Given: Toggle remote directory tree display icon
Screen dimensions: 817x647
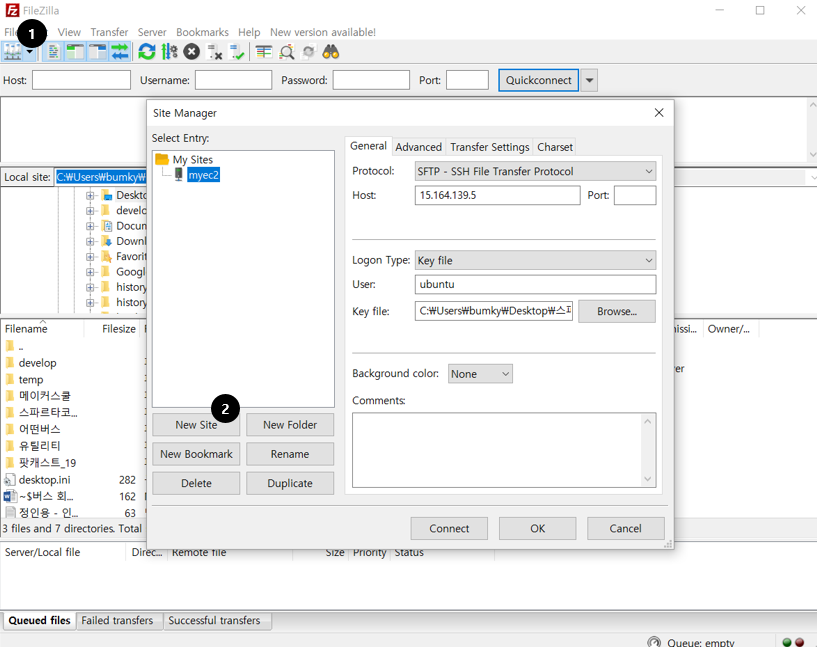Looking at the screenshot, I should tap(97, 52).
